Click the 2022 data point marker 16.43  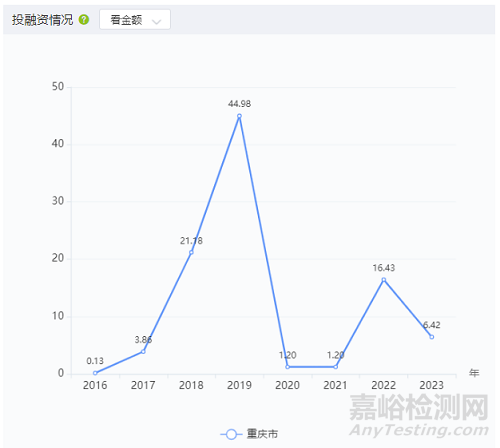pyautogui.click(x=384, y=280)
